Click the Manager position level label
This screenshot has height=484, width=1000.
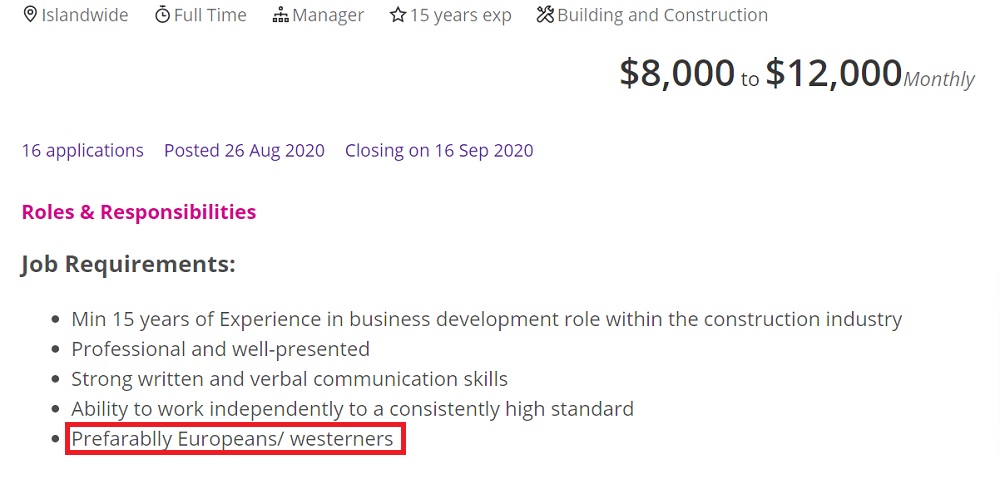[328, 15]
